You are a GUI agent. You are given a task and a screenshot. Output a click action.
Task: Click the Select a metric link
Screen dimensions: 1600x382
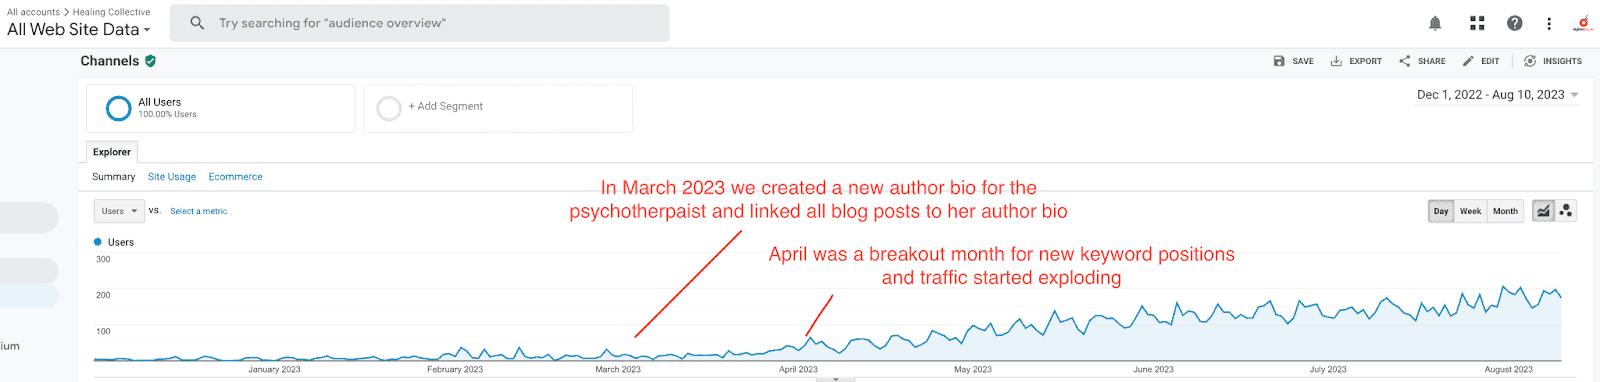pos(198,211)
